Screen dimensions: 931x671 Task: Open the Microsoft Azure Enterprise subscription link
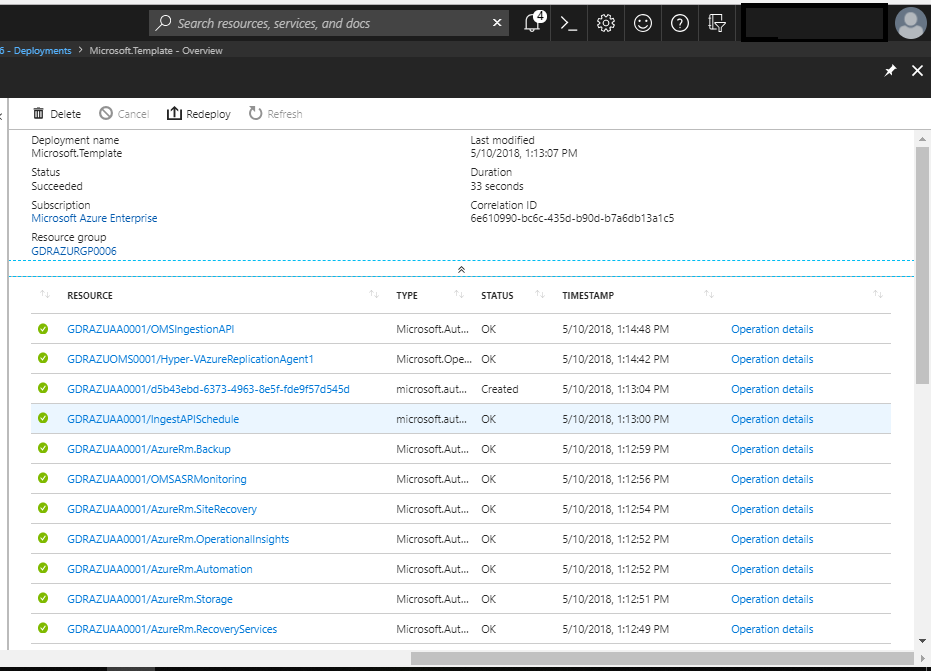94,218
